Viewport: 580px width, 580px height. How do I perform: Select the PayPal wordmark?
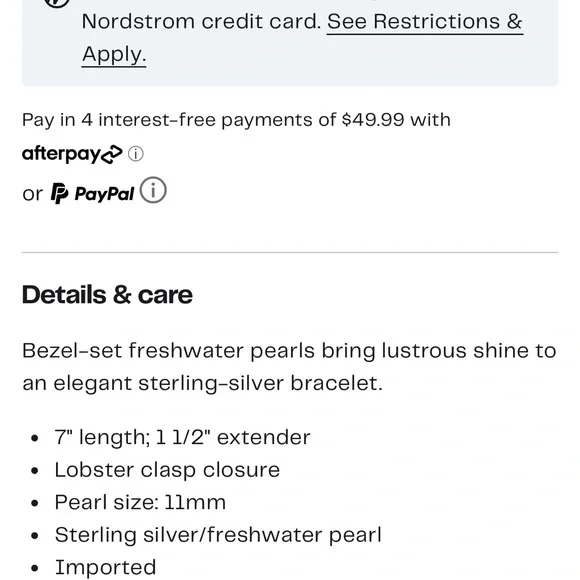104,194
